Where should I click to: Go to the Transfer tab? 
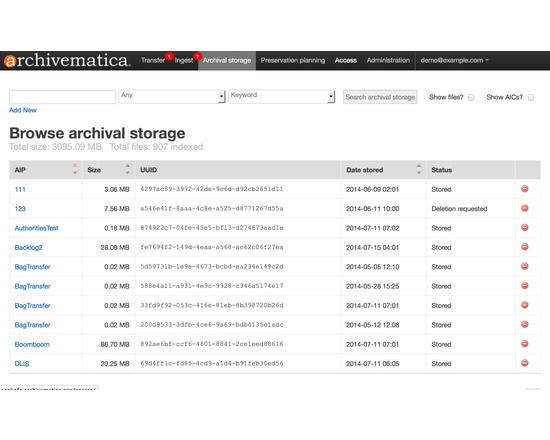153,60
